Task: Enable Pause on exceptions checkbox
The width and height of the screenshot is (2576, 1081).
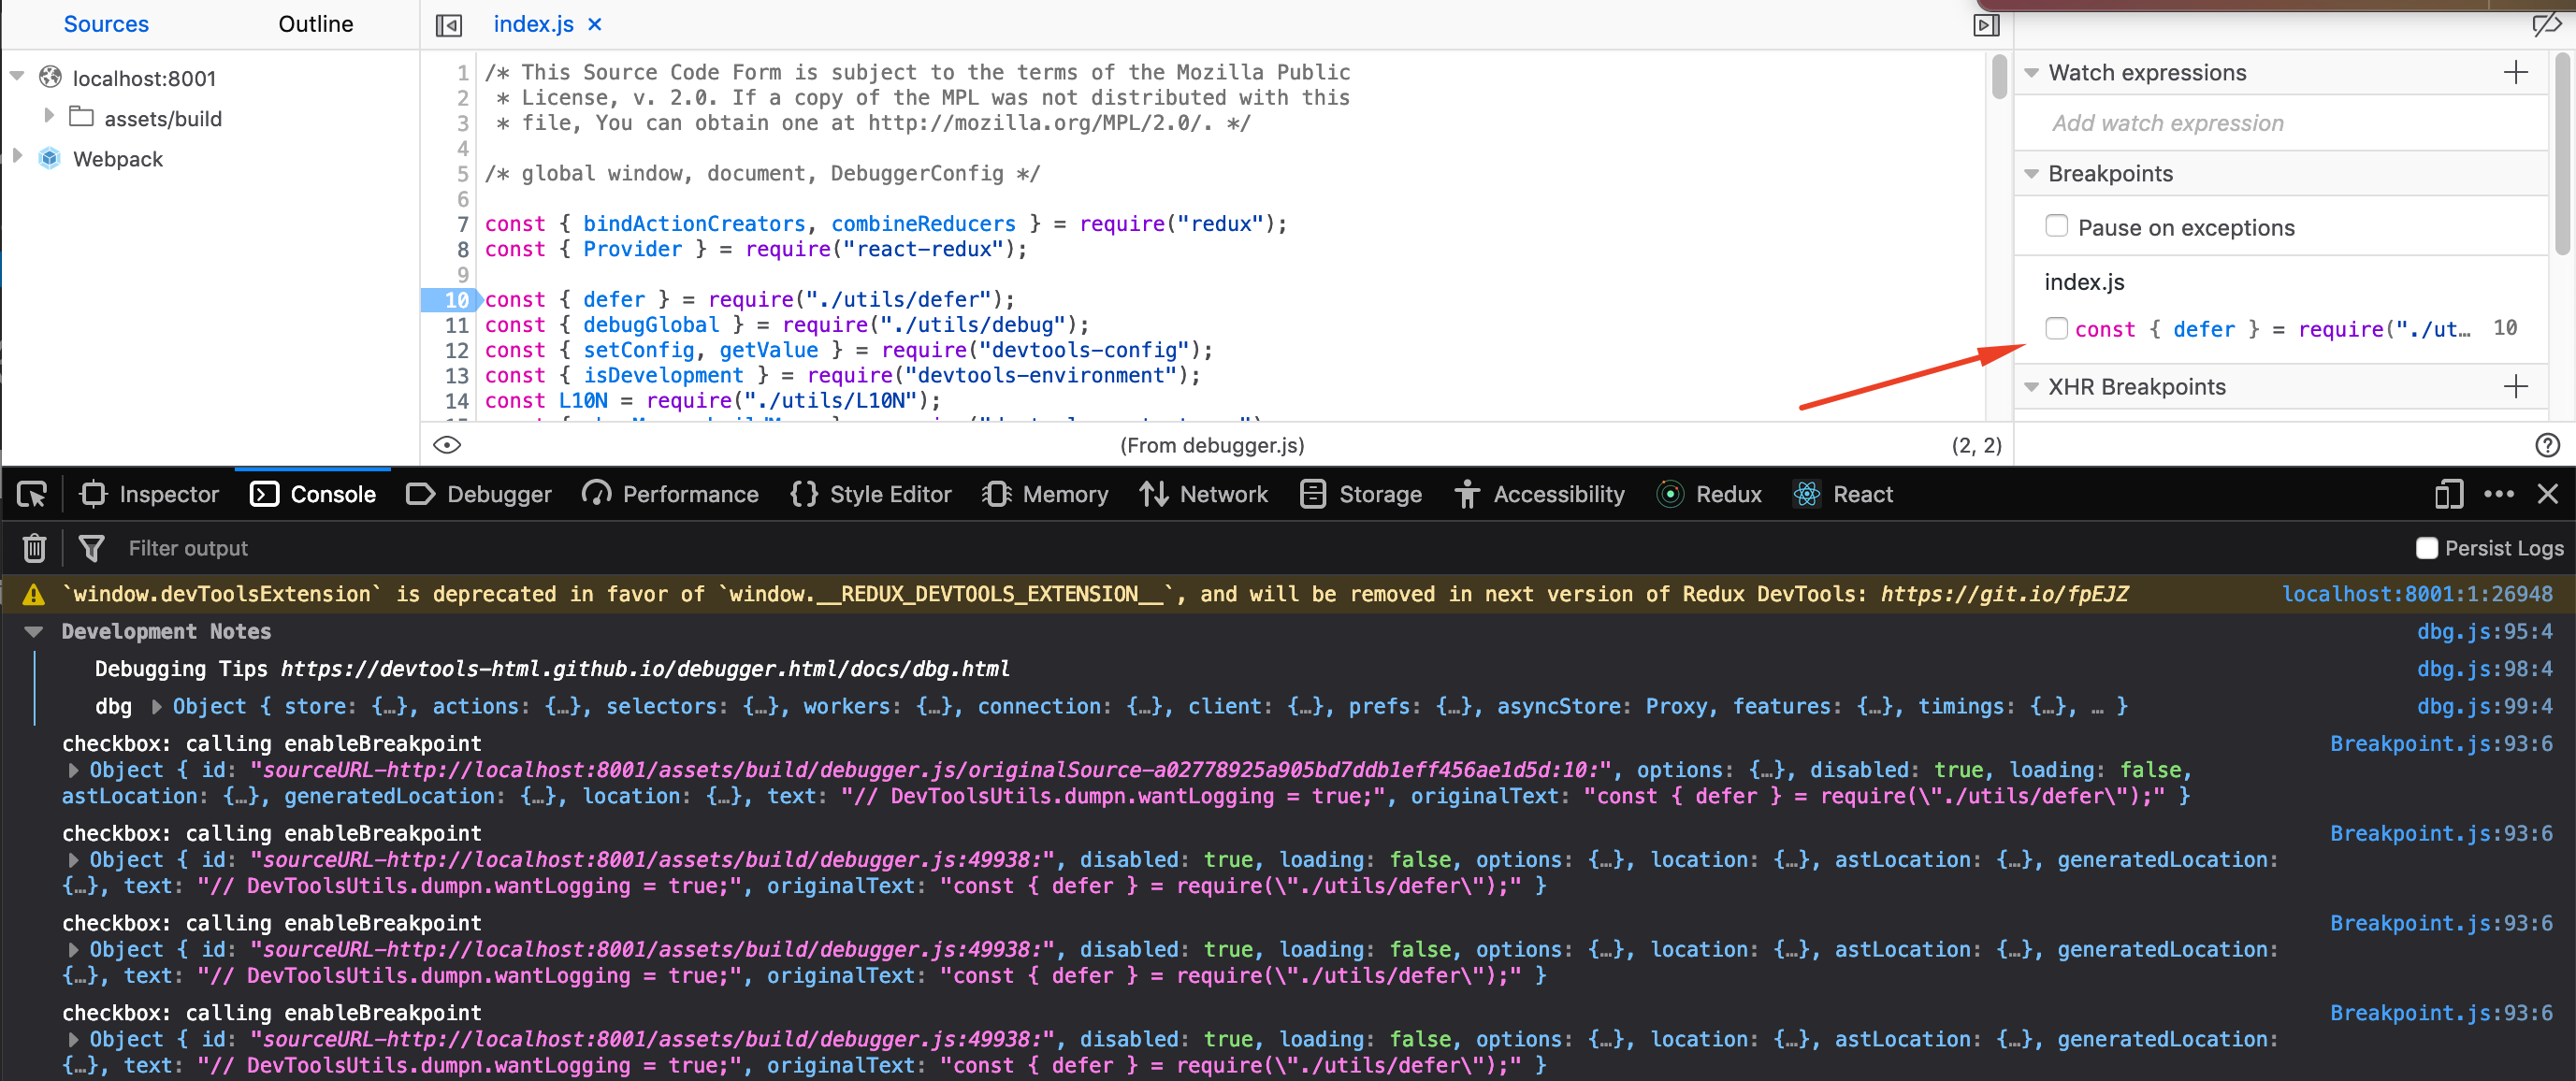Action: tap(2056, 227)
